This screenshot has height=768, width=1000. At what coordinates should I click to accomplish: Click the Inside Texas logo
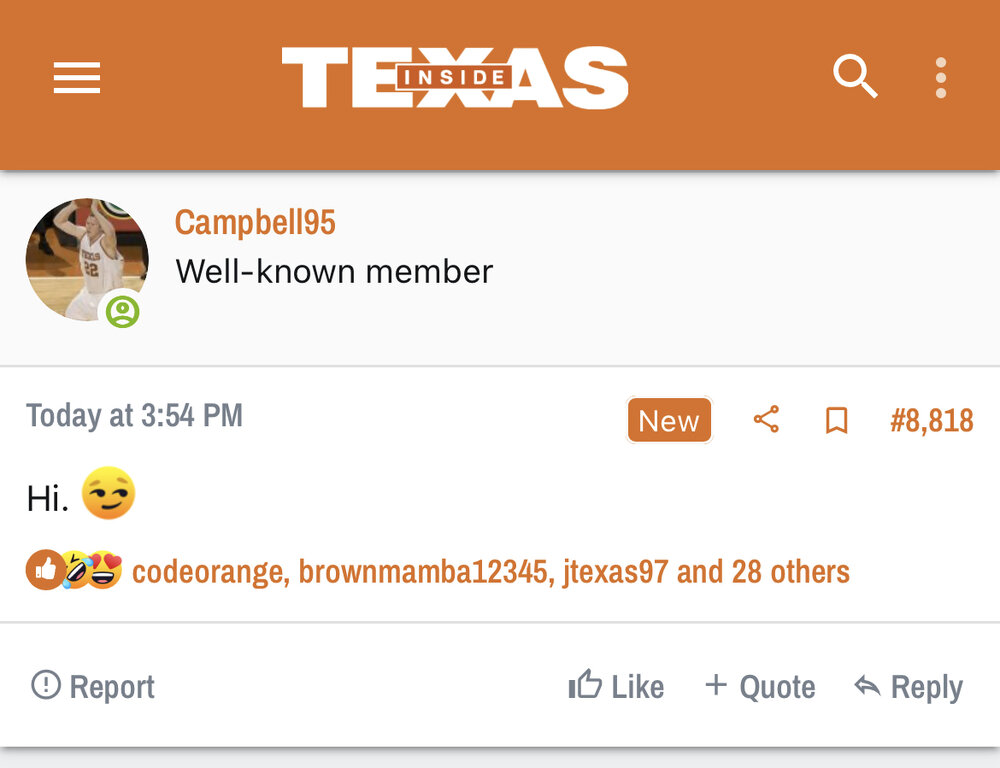click(x=455, y=78)
